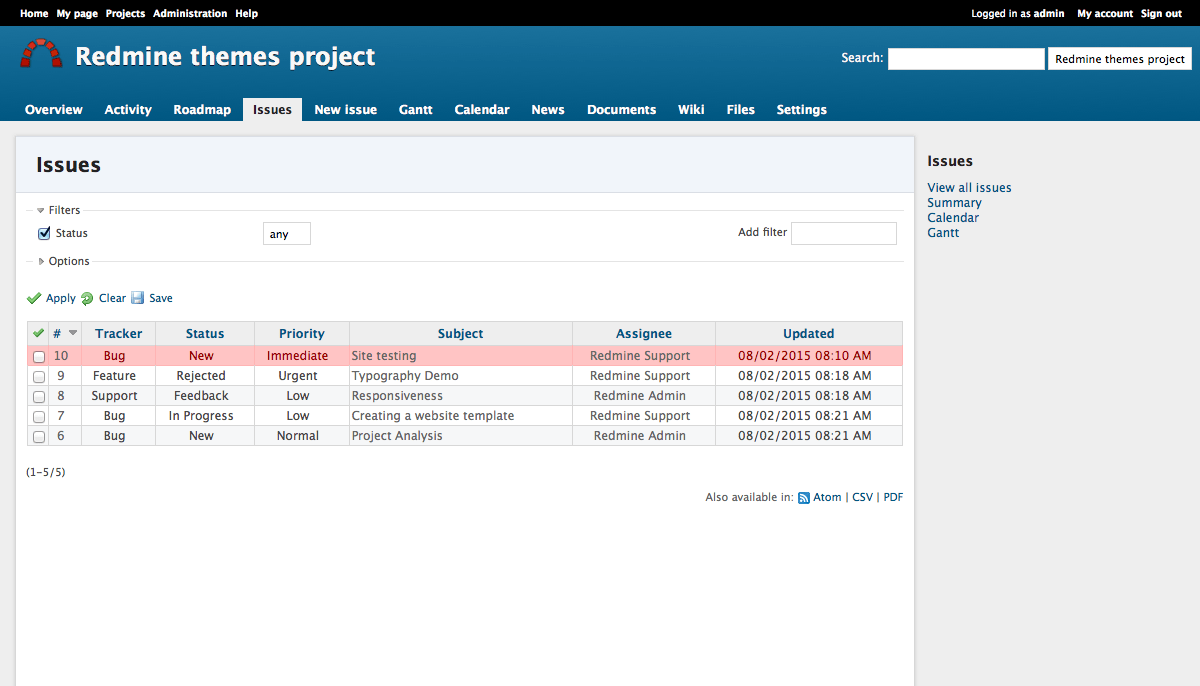
Task: Select checkbox for issue 6
Action: tap(39, 436)
